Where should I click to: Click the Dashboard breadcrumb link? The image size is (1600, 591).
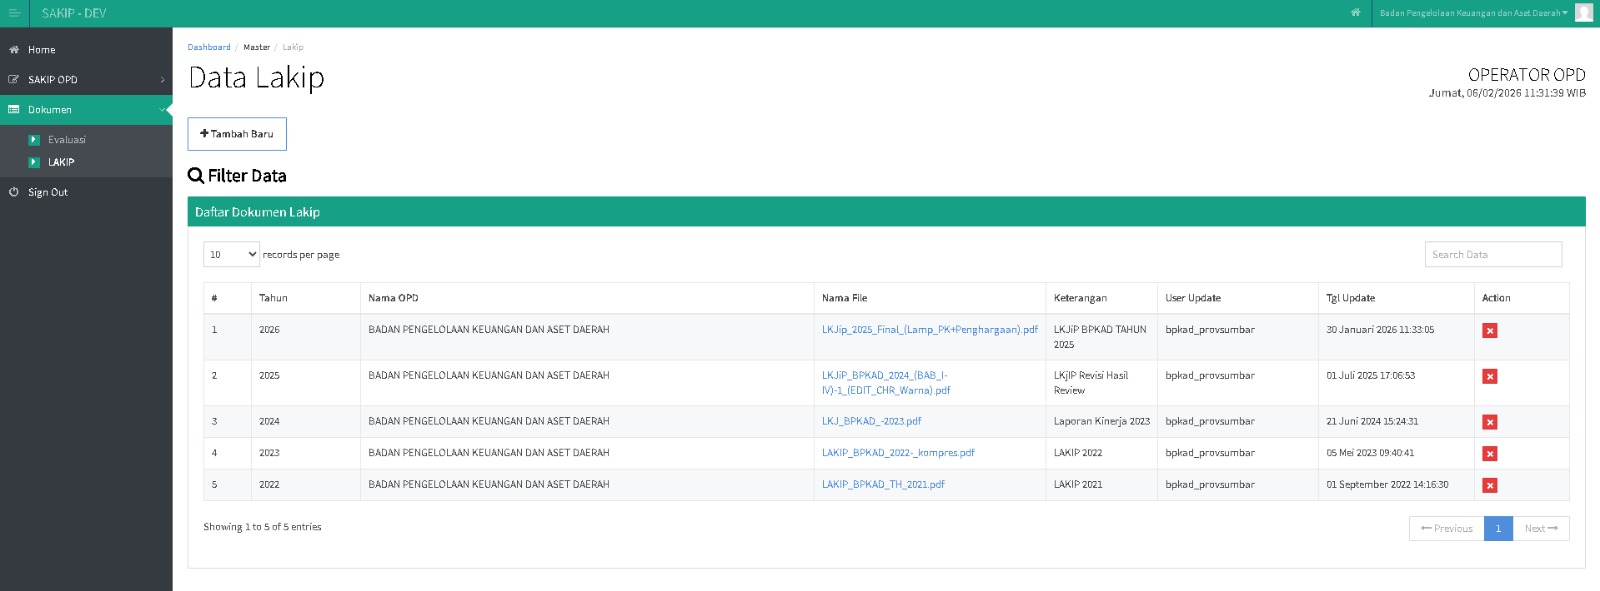pos(209,47)
